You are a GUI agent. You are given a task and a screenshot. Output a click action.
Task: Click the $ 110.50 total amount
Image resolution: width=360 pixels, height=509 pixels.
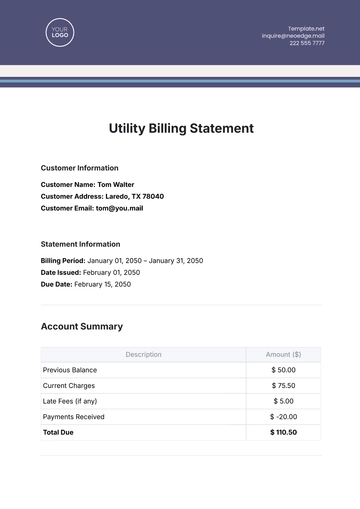283,433
